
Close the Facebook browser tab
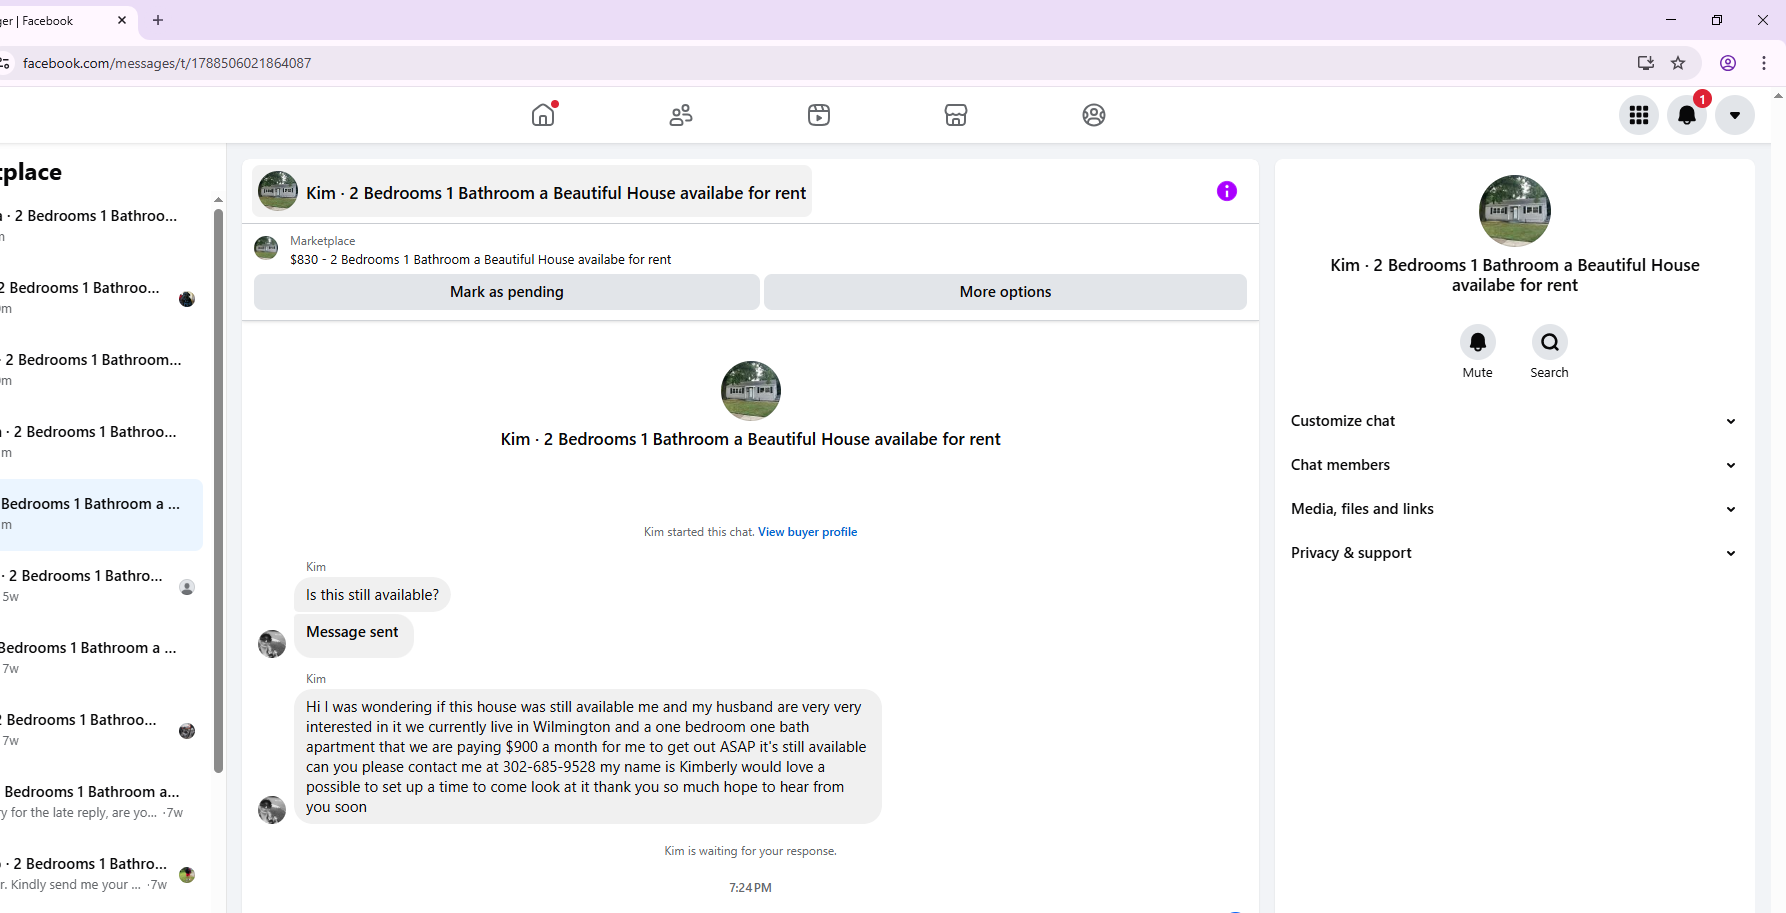click(x=122, y=20)
